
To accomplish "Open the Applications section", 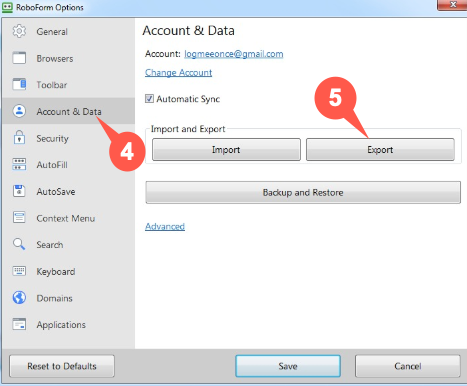I will [x=68, y=325].
